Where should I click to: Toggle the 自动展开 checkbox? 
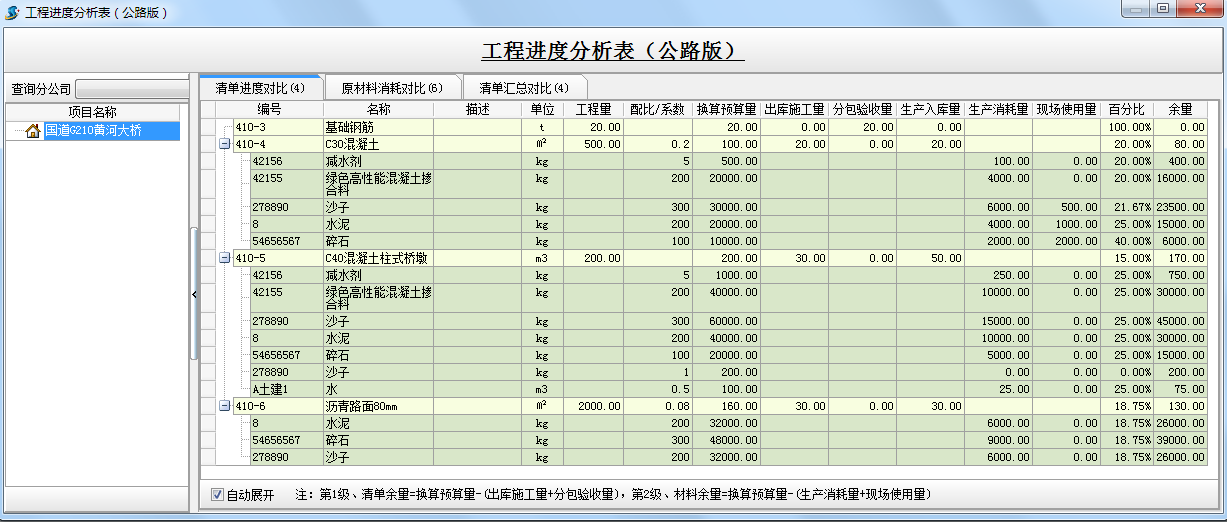[x=218, y=495]
